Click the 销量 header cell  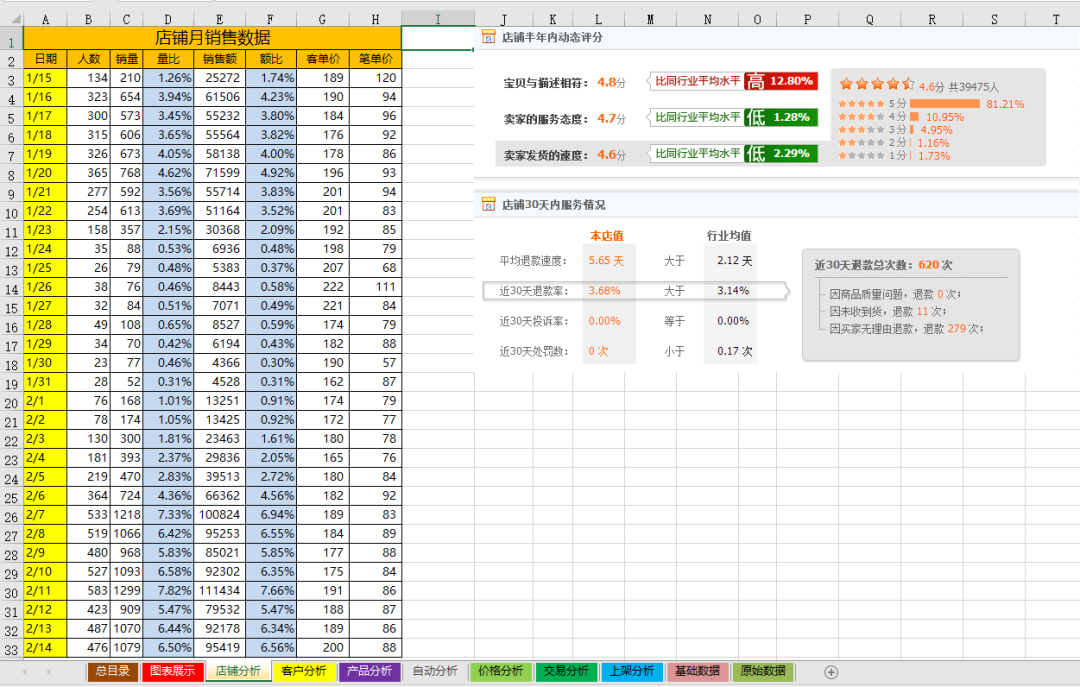[126, 59]
